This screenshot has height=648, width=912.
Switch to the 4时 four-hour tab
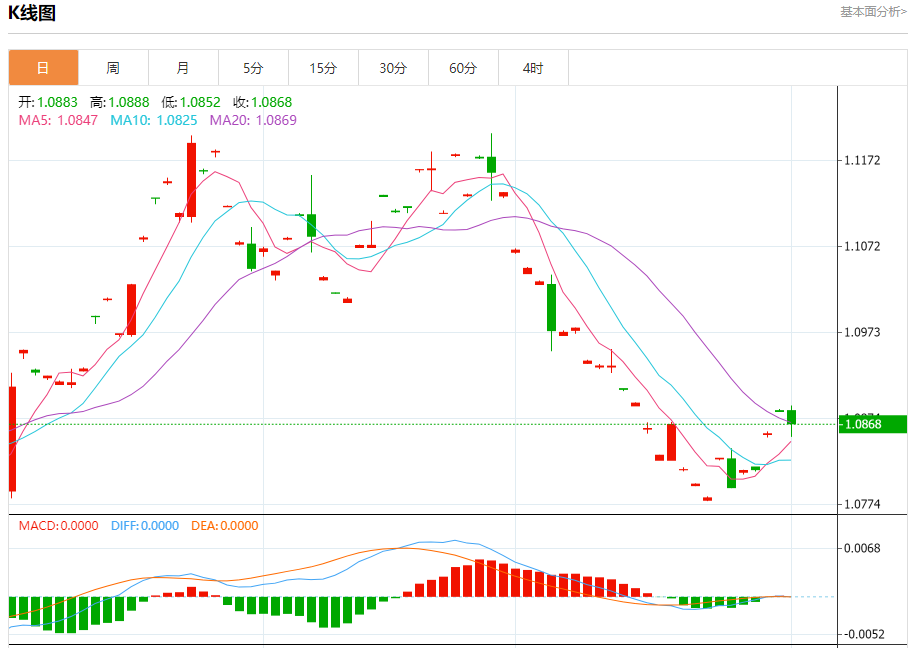[533, 68]
